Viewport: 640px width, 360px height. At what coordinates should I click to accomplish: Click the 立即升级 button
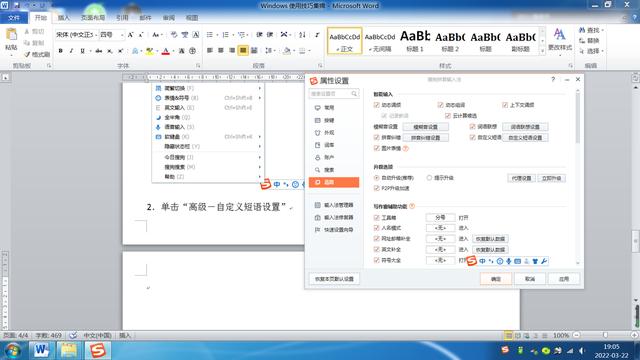(x=551, y=178)
